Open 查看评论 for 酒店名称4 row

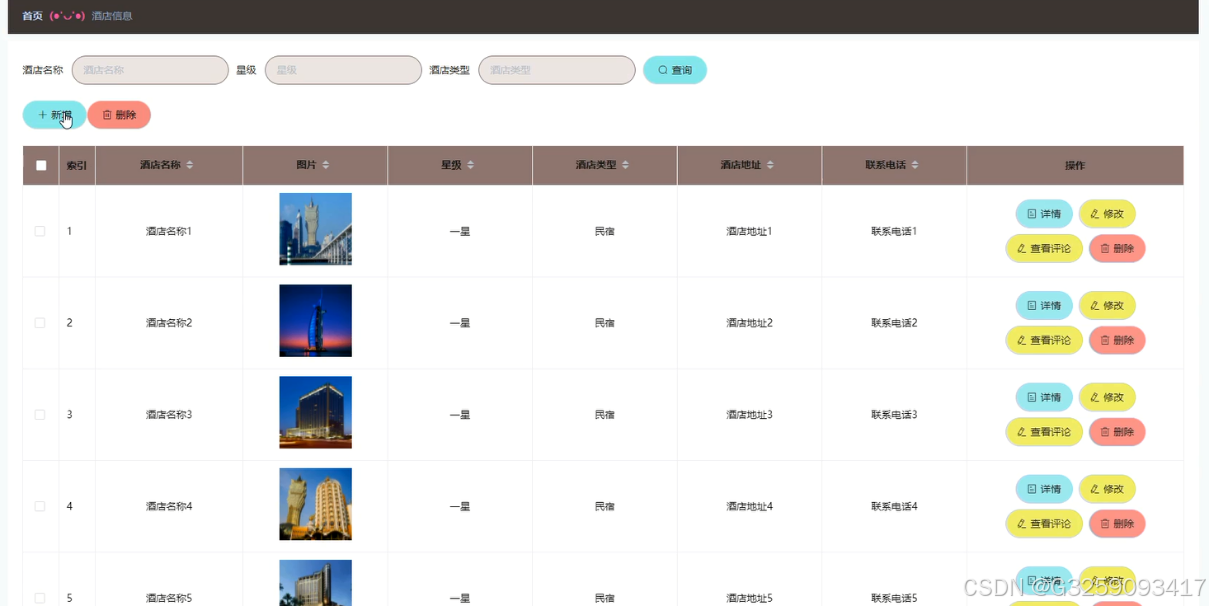1044,523
